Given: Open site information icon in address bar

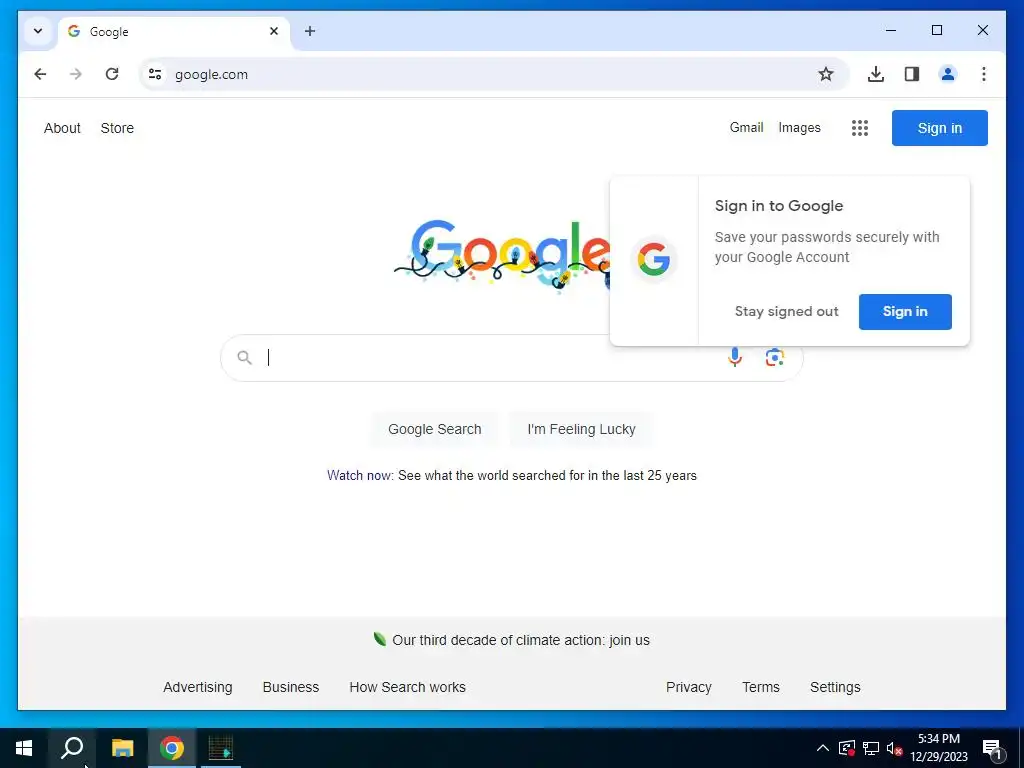Looking at the screenshot, I should 155,74.
